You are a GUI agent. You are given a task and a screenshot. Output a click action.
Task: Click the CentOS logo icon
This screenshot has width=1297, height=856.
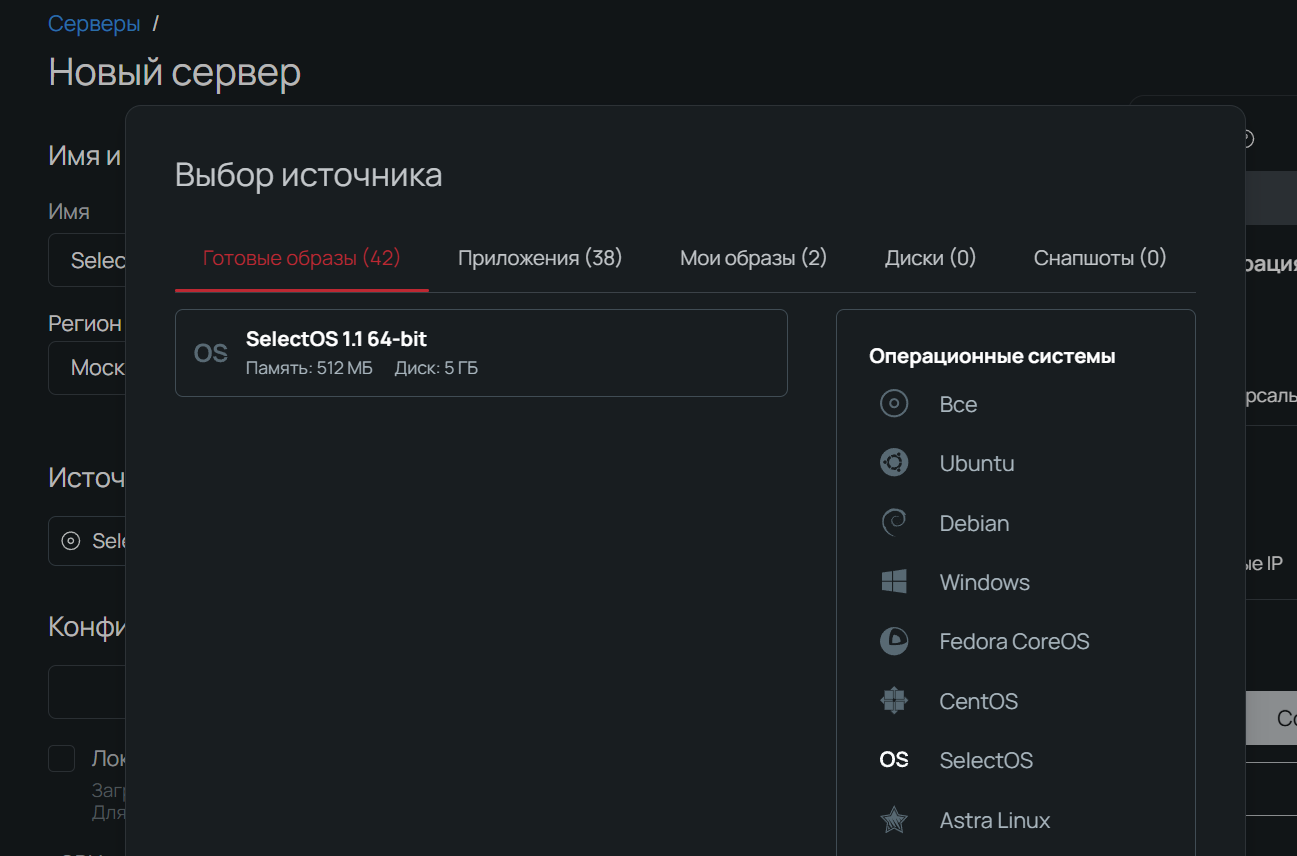(893, 701)
